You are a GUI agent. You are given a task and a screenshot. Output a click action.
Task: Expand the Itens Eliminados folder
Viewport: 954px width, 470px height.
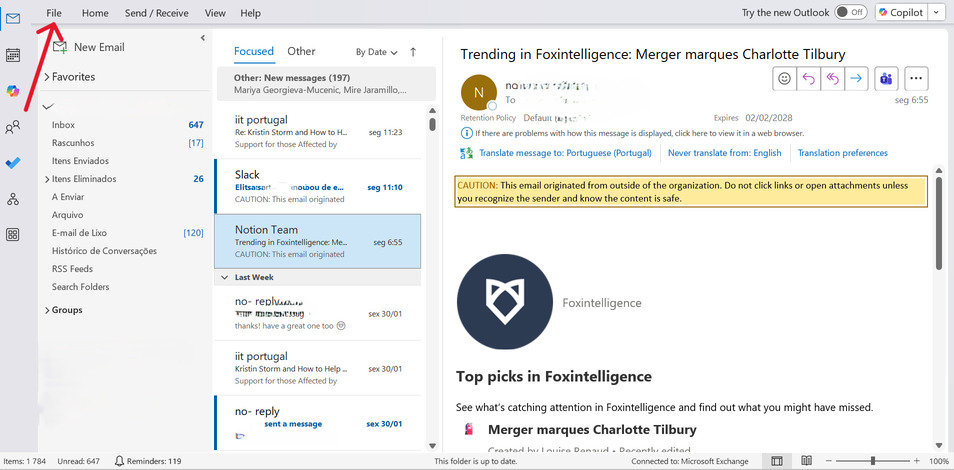pyautogui.click(x=47, y=179)
